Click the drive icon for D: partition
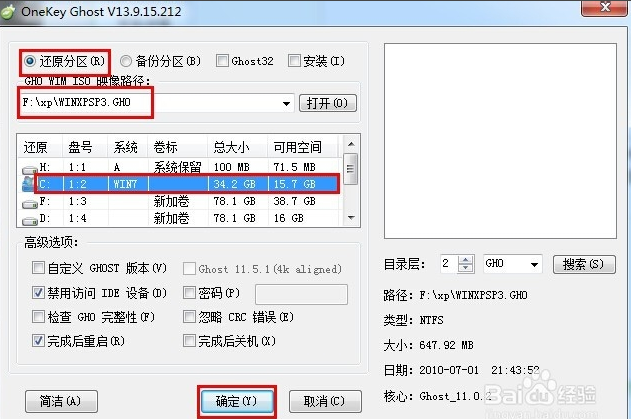Image resolution: width=631 pixels, height=419 pixels. 30,221
